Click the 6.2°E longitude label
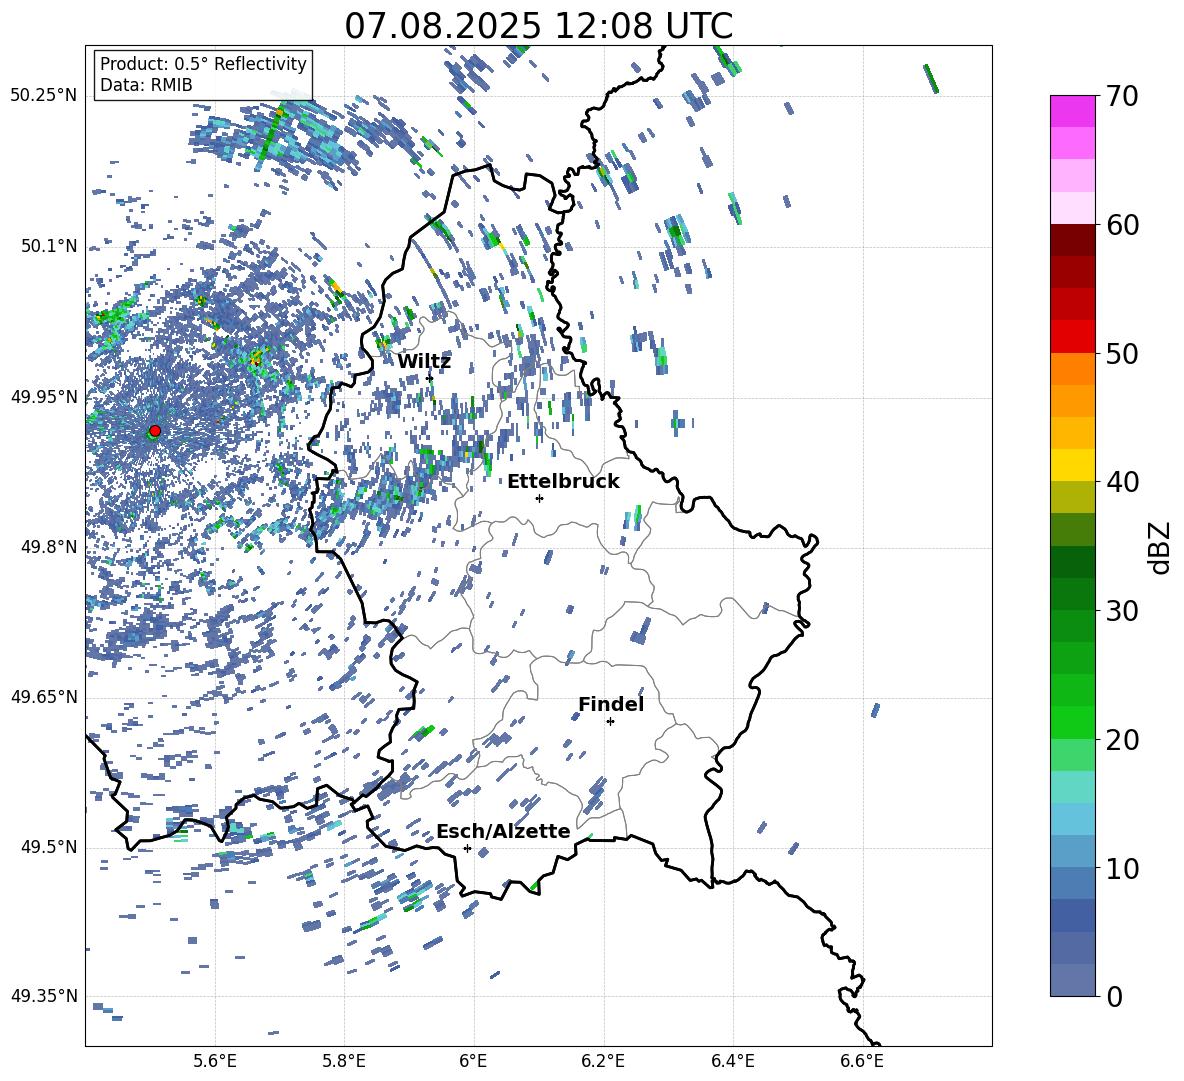This screenshot has width=1184, height=1081. pyautogui.click(x=603, y=1061)
